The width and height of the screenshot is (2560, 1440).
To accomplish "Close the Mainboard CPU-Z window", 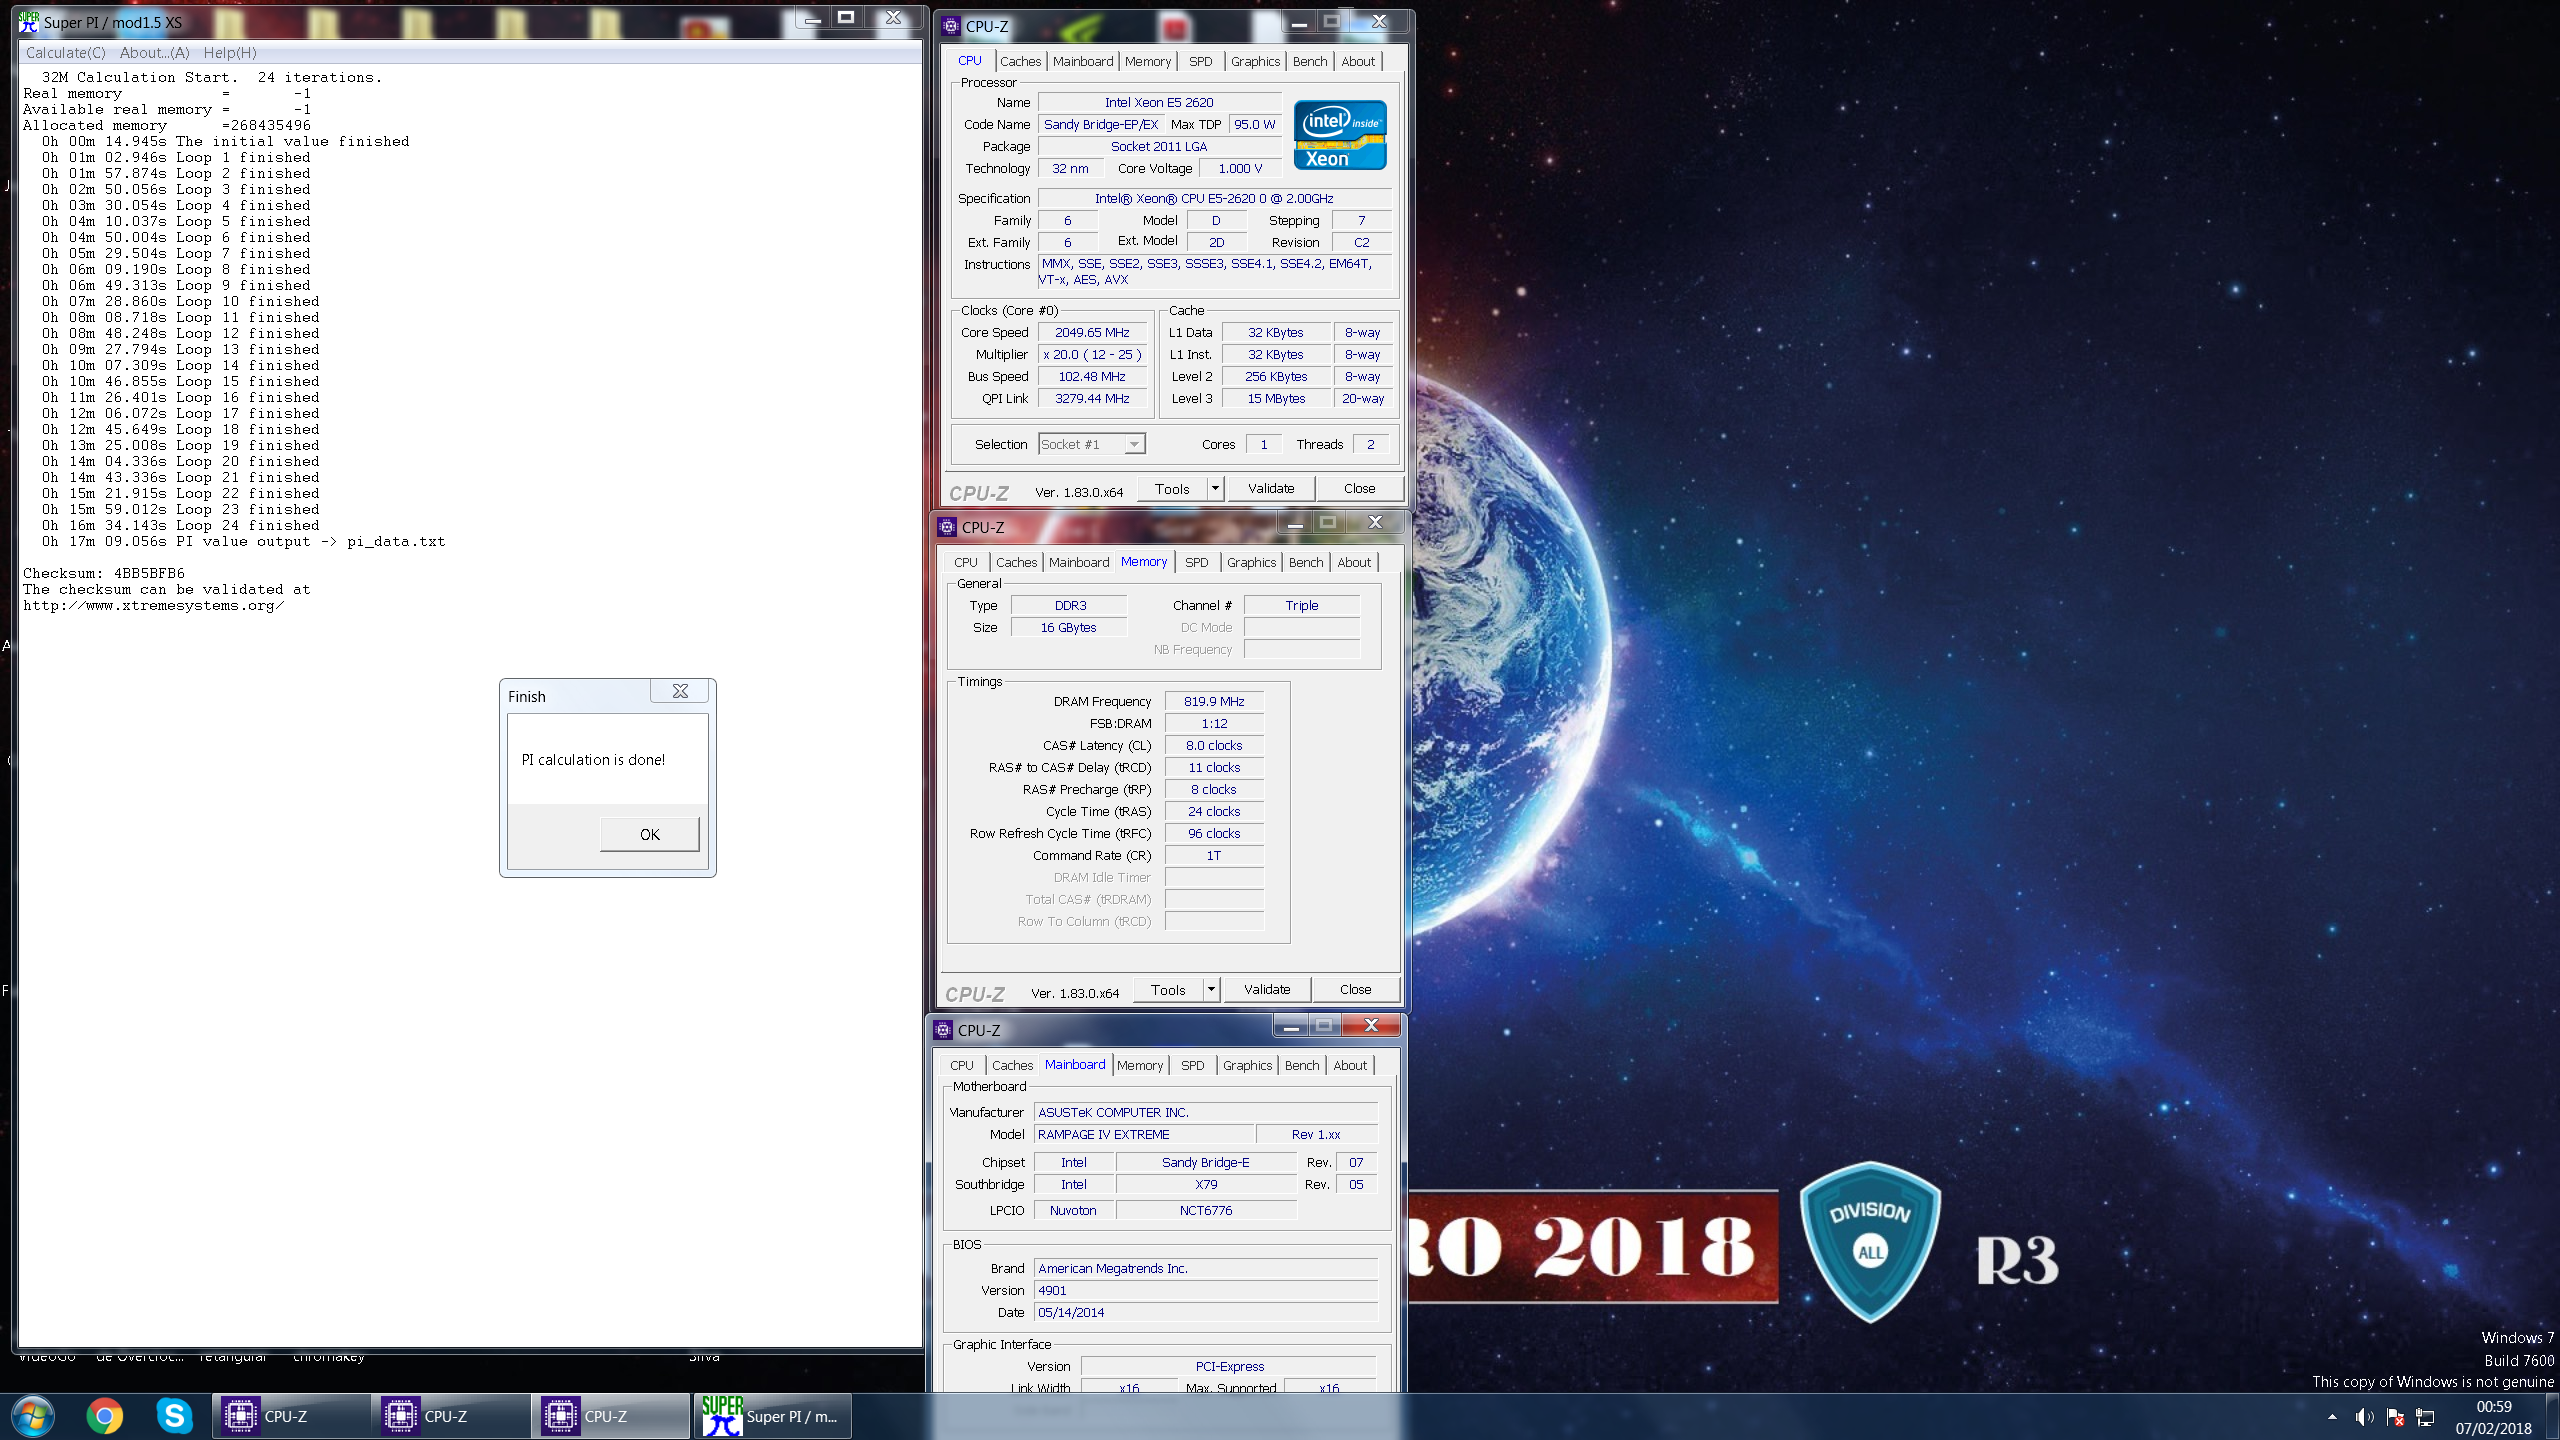I will click(x=1371, y=1025).
